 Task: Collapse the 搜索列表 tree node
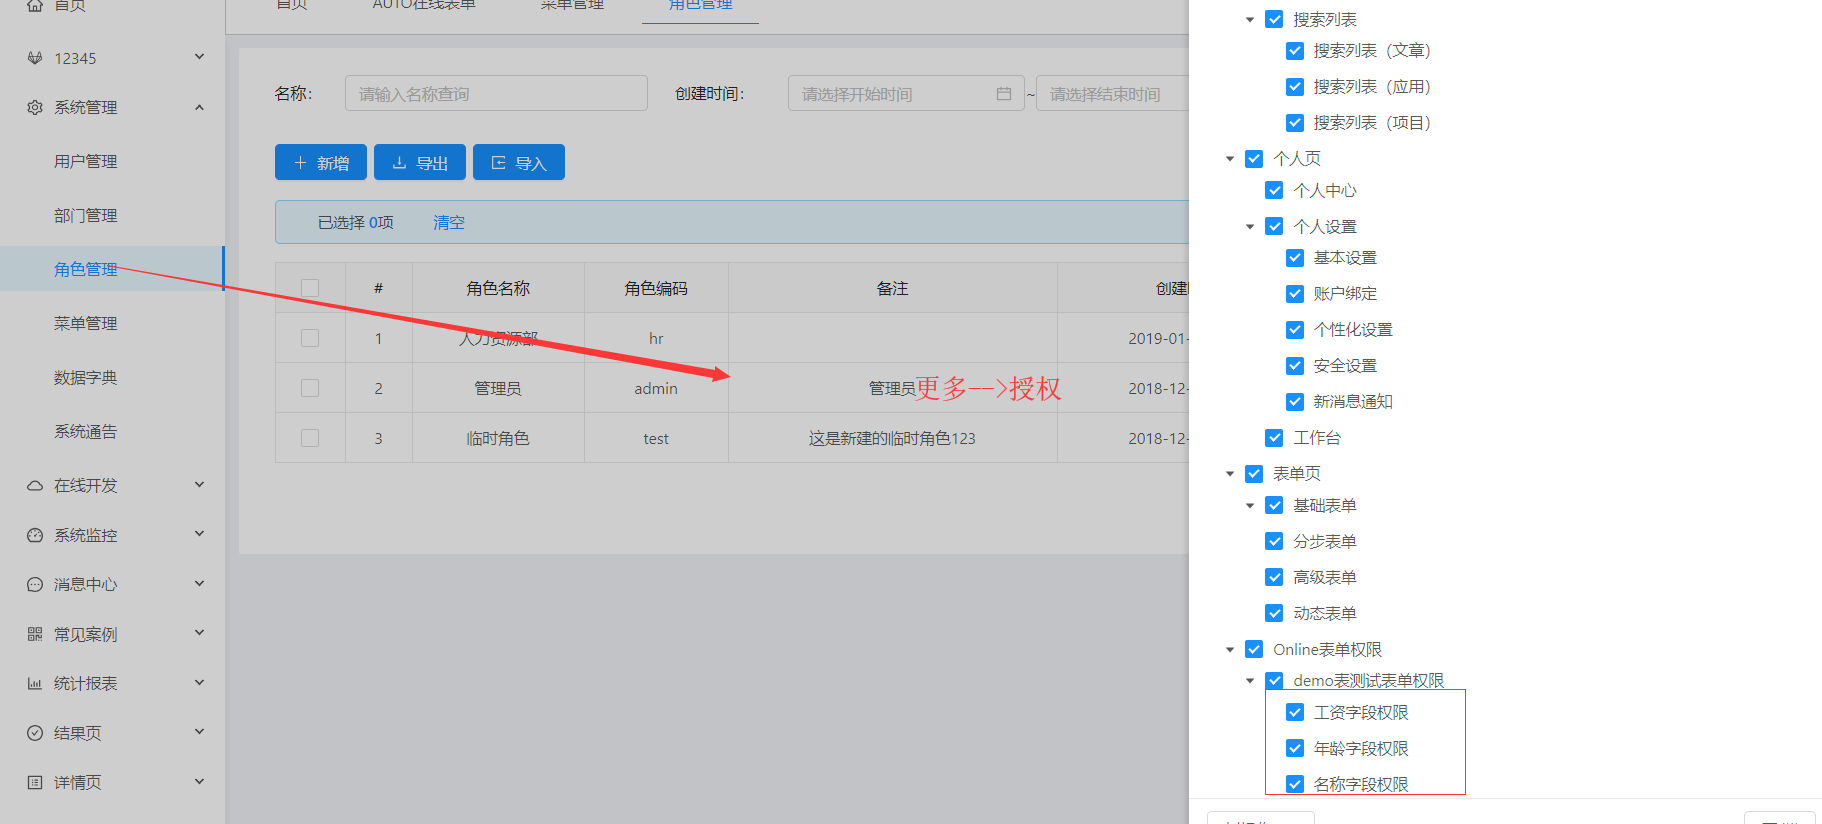click(x=1250, y=19)
